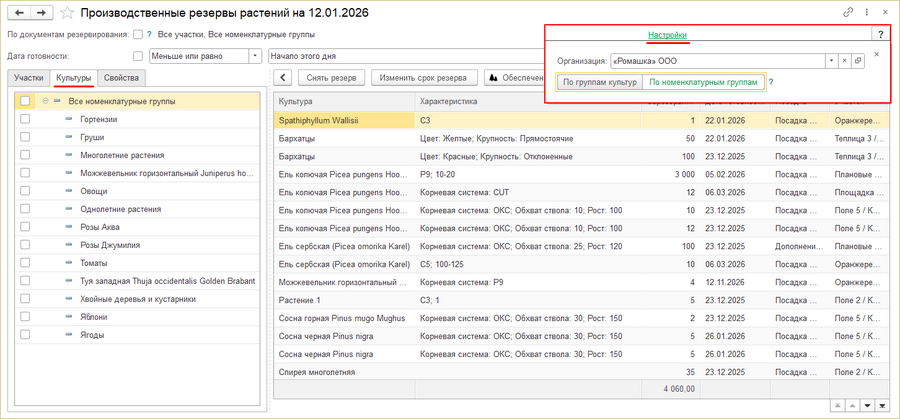Viewport: 900px width, 419px height.
Task: Tick the Яблони checkbox
Action: (x=25, y=317)
